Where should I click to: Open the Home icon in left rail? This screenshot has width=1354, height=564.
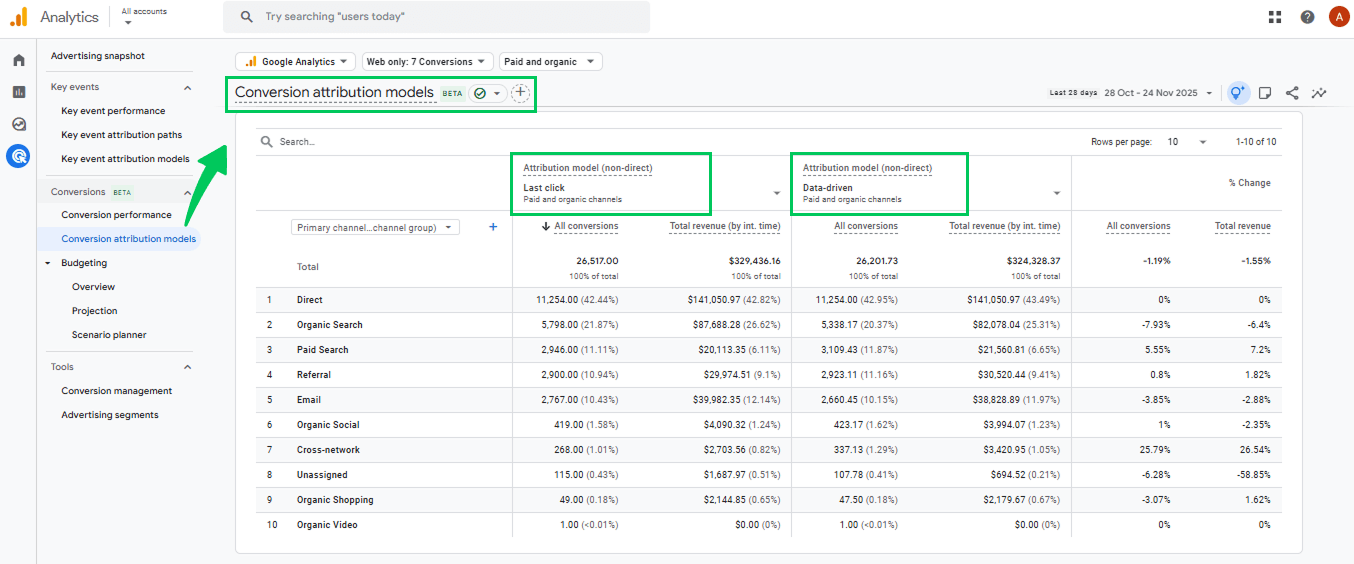click(x=18, y=60)
